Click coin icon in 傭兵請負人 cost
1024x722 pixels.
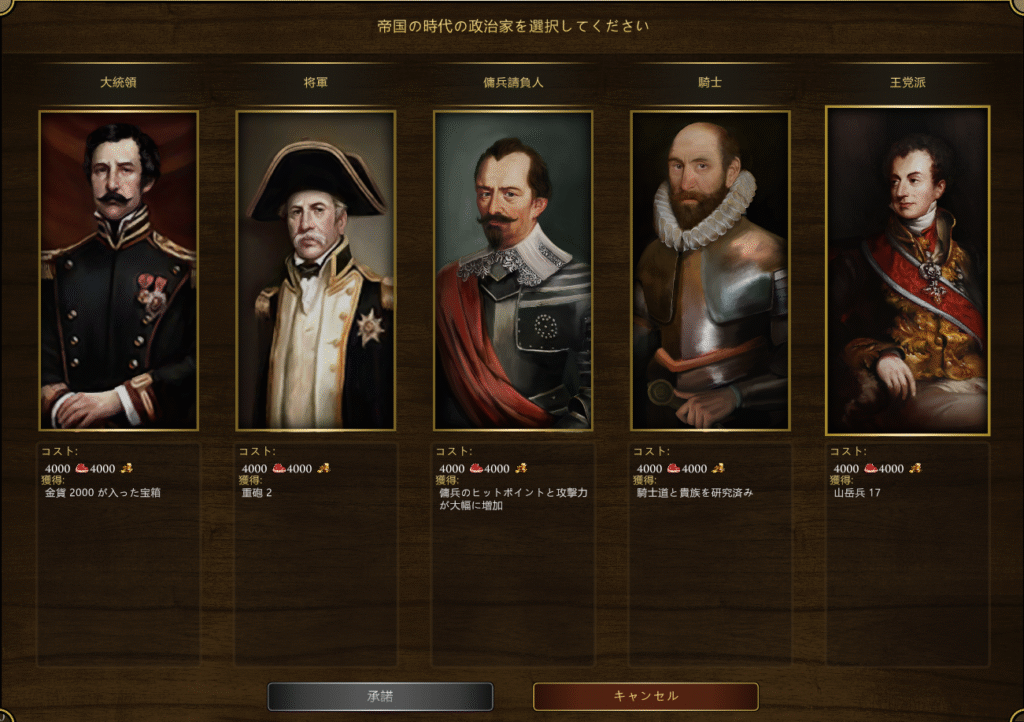pyautogui.click(x=521, y=468)
